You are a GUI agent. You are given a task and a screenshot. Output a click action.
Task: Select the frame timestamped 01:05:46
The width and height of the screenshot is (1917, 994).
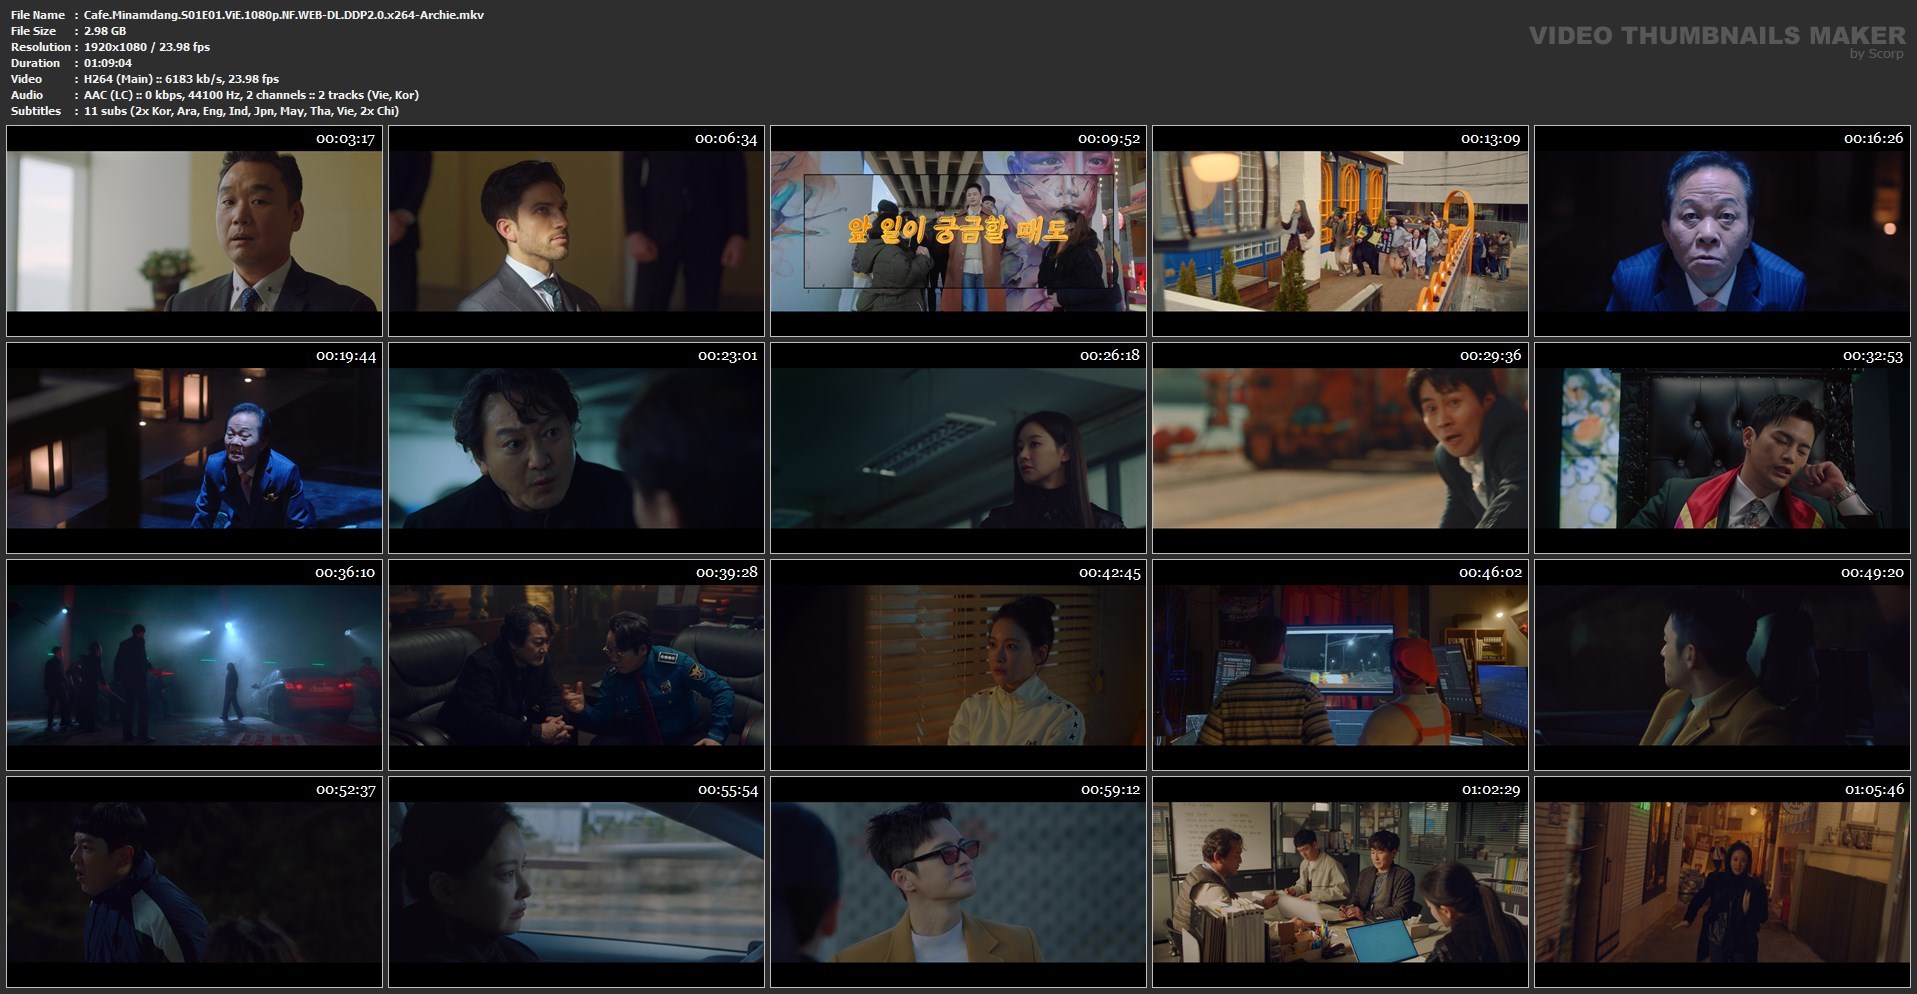[x=1722, y=882]
